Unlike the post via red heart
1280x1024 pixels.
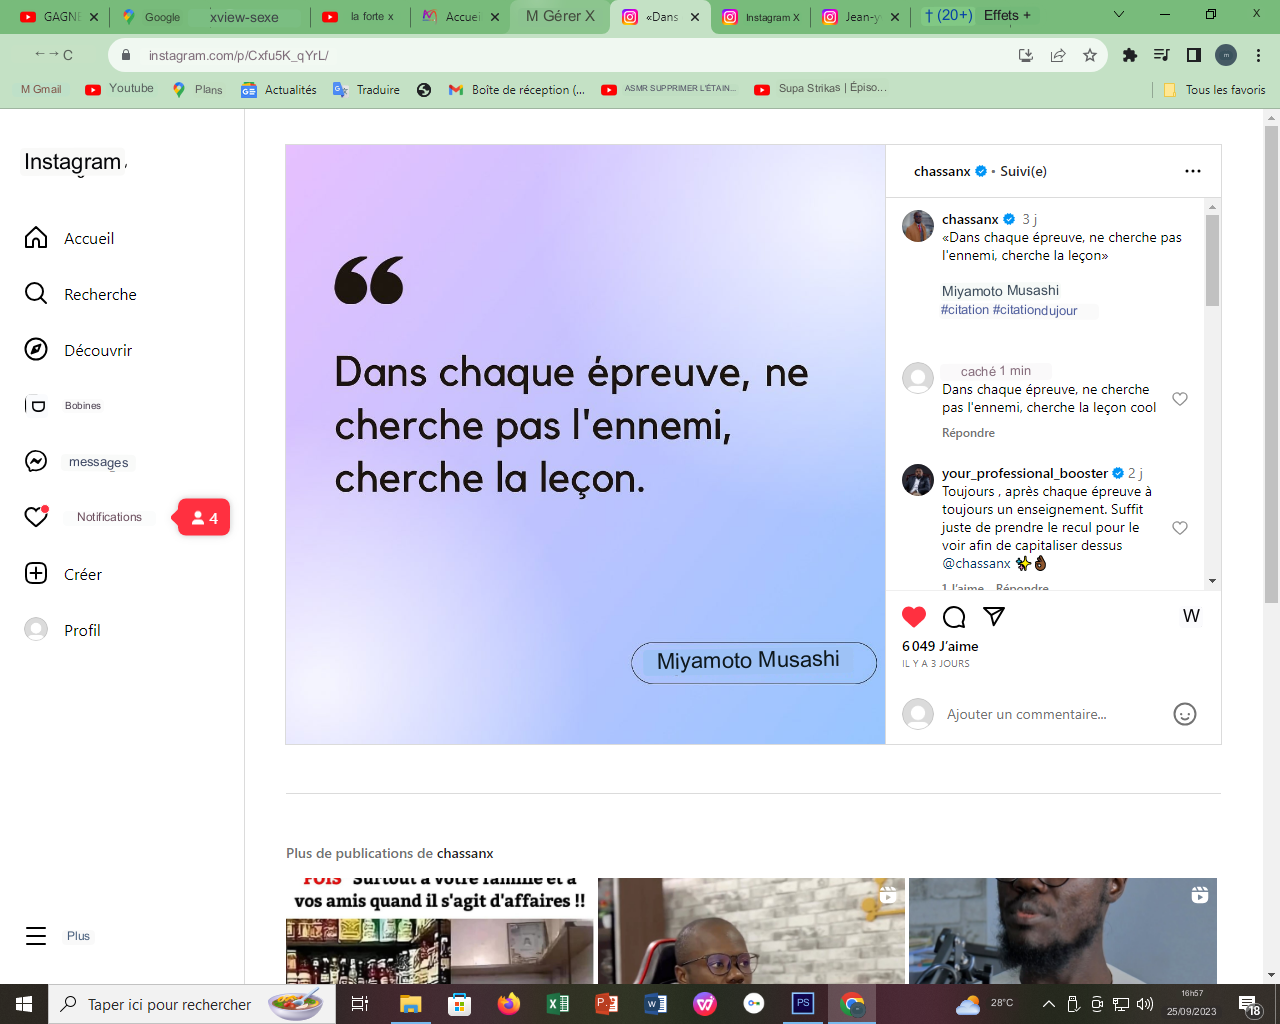click(914, 617)
